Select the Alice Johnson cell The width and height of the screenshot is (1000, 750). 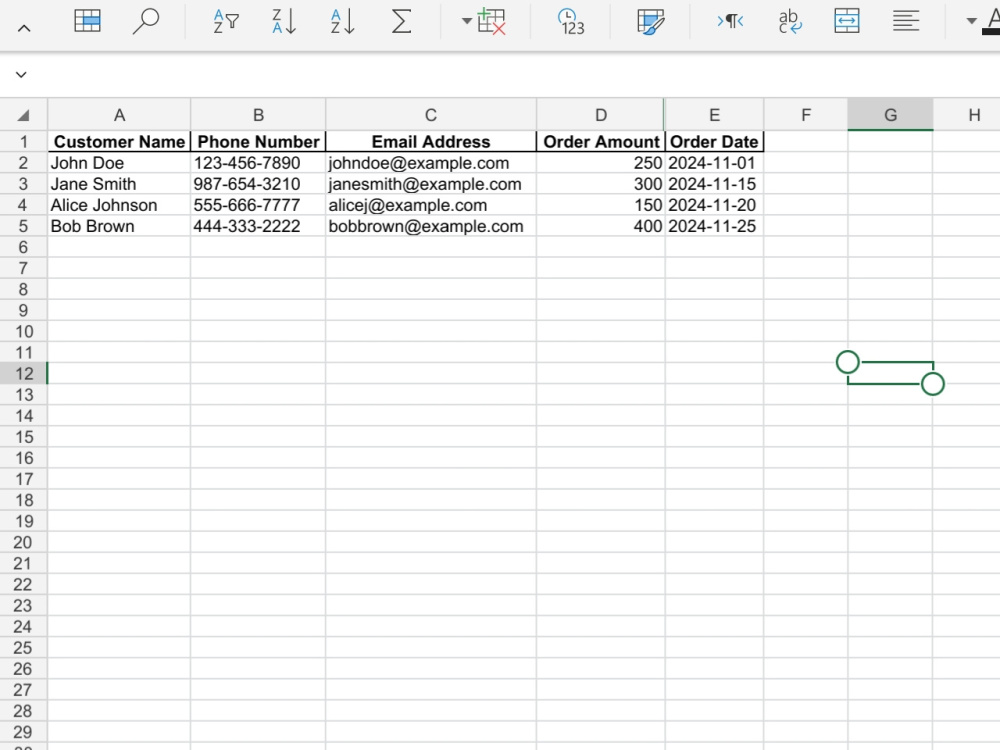click(119, 205)
